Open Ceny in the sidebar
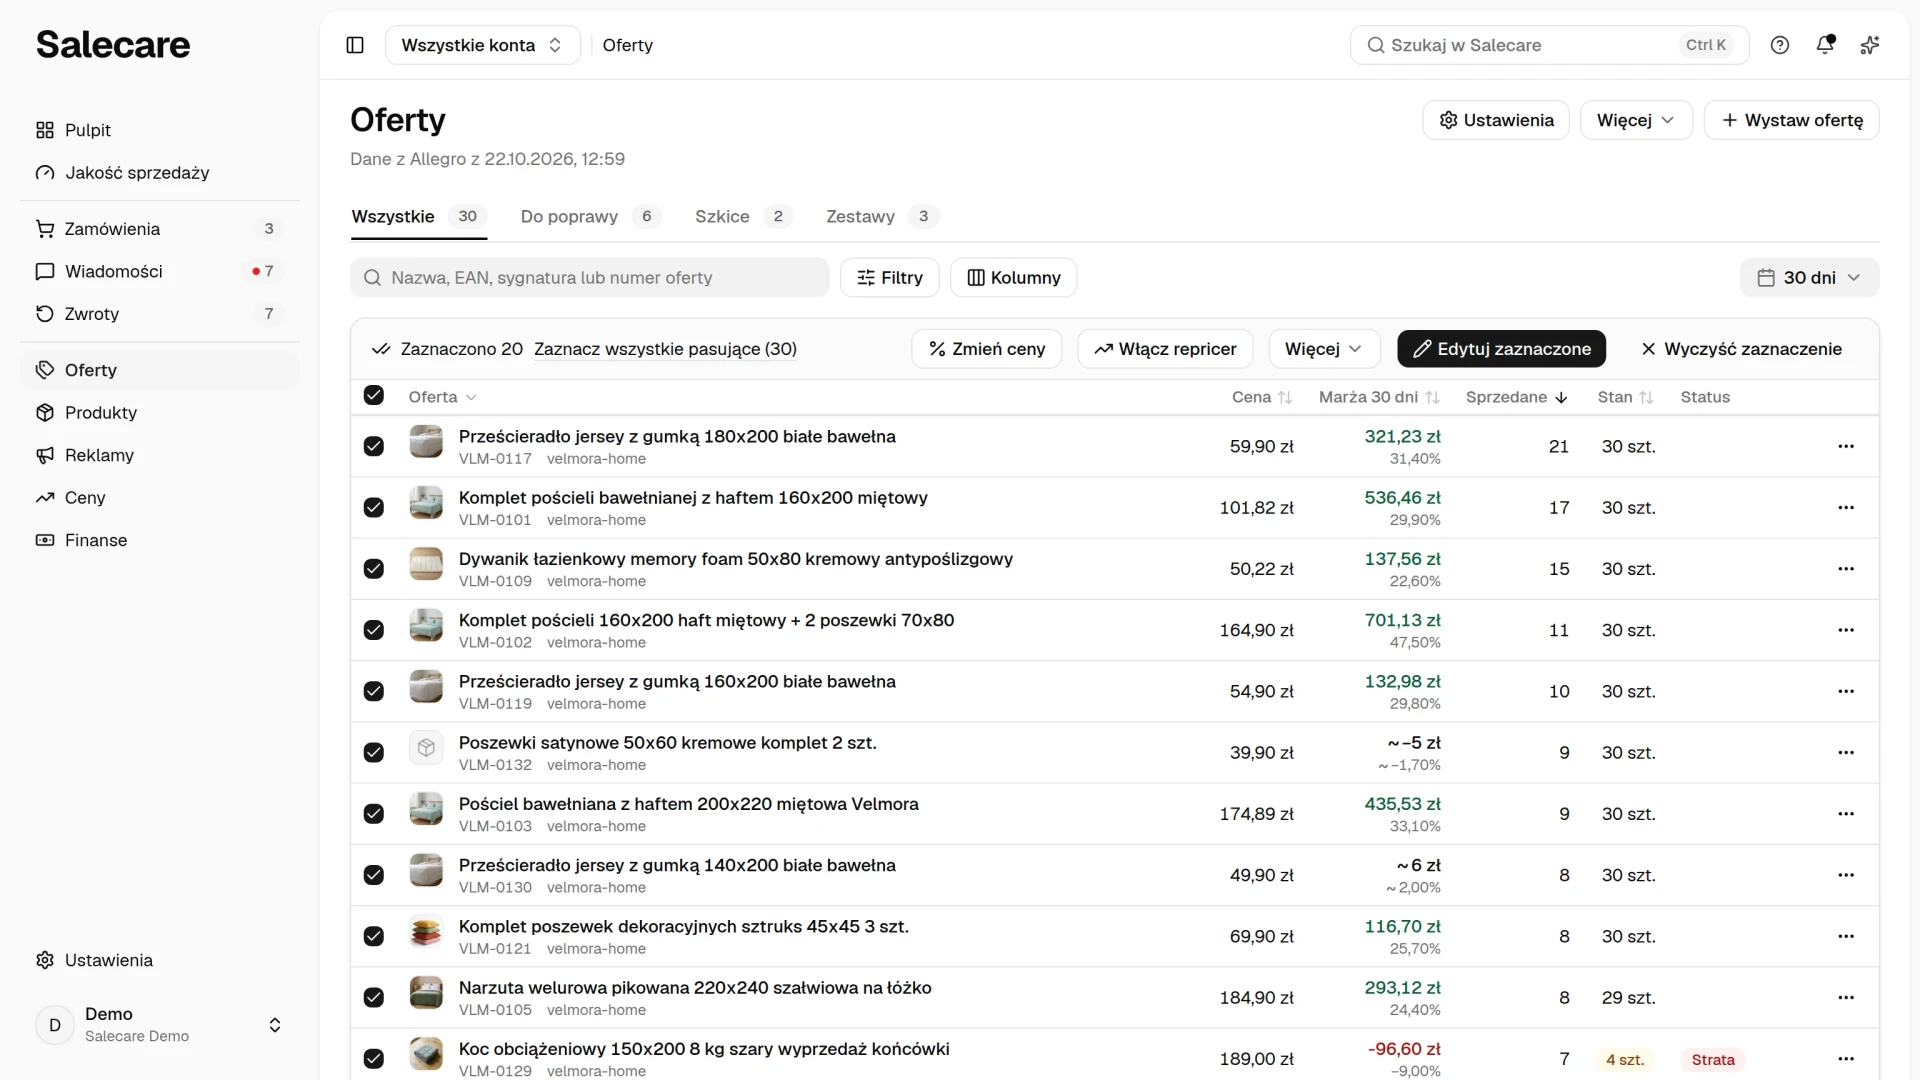Viewport: 1920px width, 1080px height. 160,498
